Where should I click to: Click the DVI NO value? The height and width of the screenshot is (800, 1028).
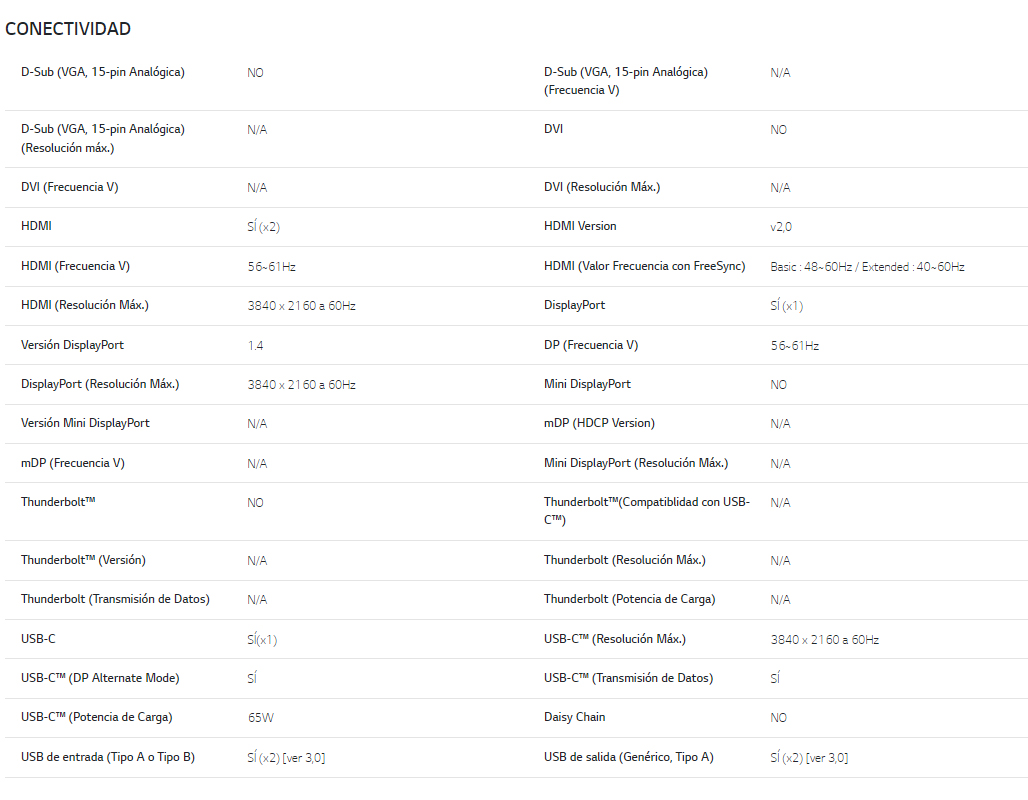(x=778, y=130)
